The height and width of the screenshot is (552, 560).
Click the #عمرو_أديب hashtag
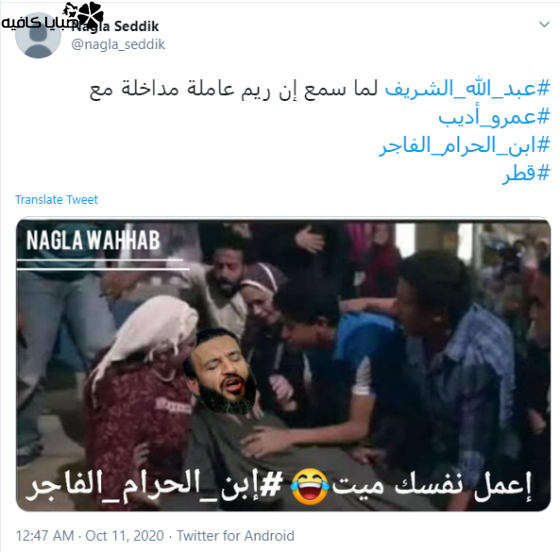click(x=494, y=117)
